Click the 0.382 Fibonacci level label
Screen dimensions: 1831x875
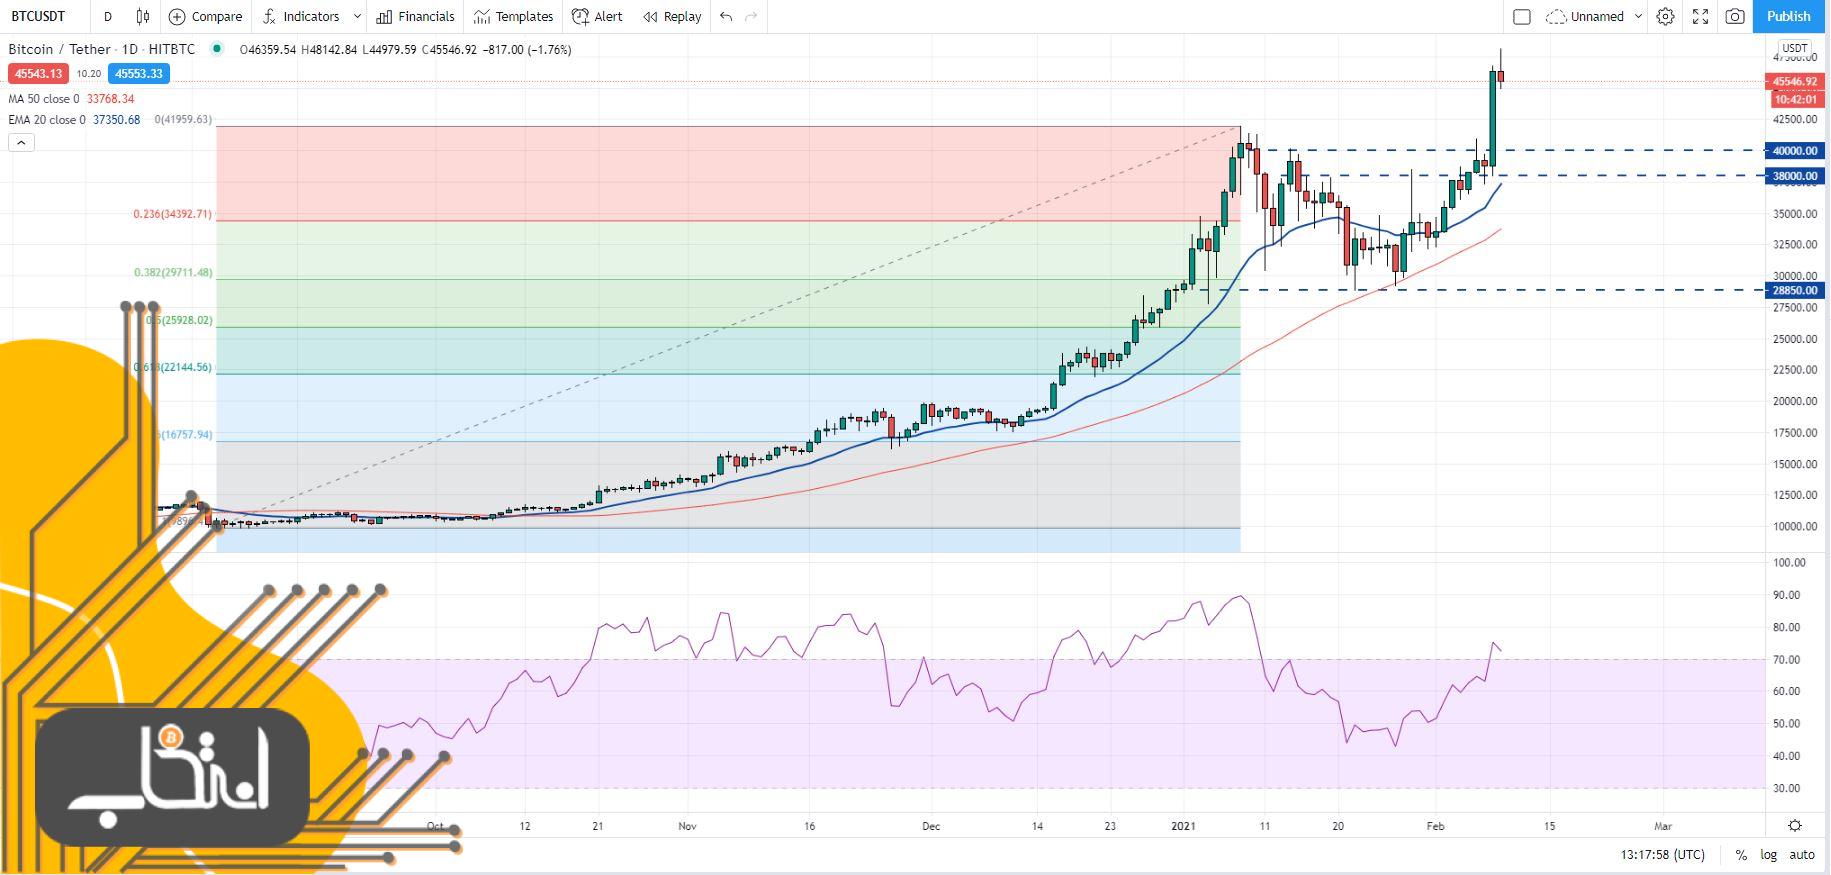pos(173,272)
